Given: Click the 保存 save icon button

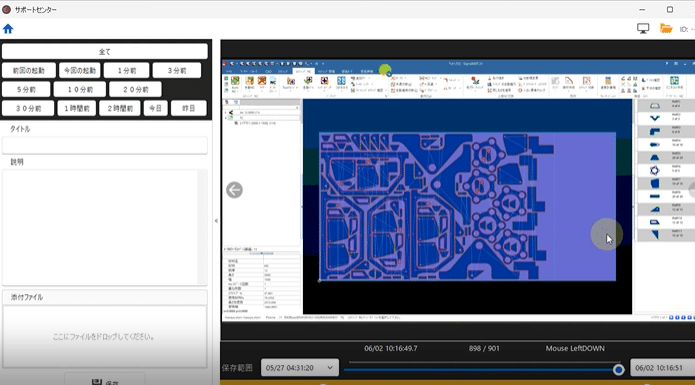Looking at the screenshot, I should 105,380.
